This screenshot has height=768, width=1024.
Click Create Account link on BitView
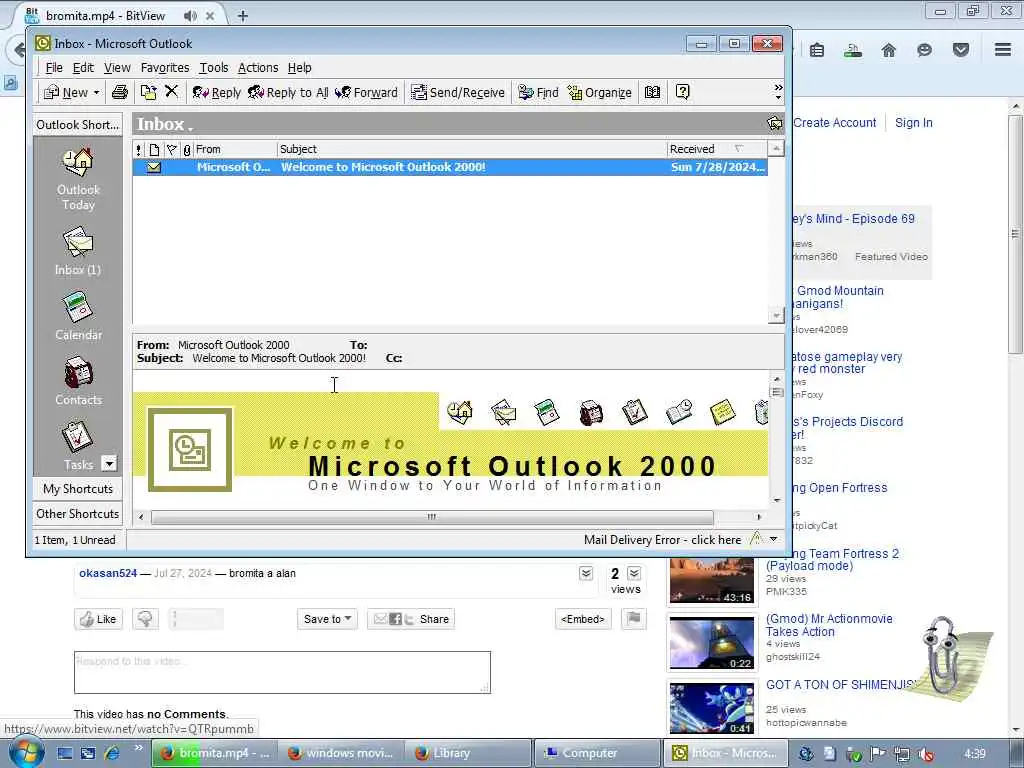(834, 123)
